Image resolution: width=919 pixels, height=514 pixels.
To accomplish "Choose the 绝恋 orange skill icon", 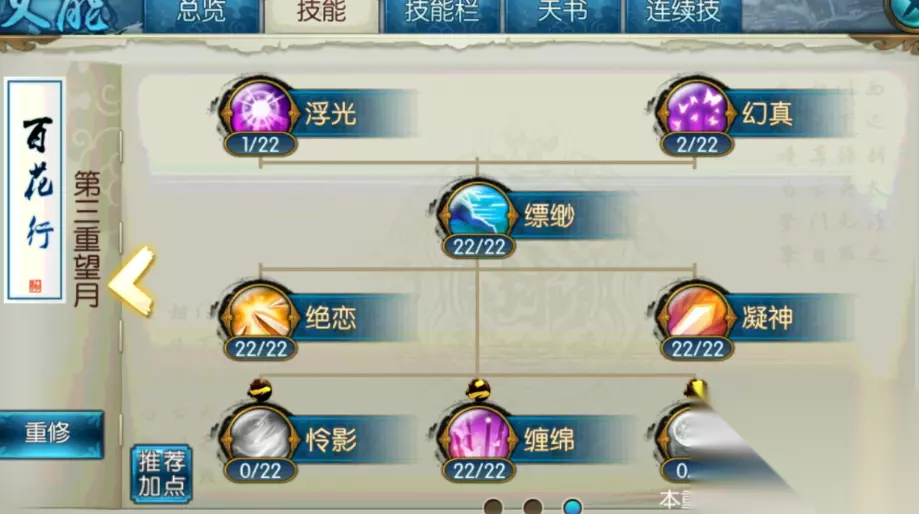I will [x=260, y=314].
